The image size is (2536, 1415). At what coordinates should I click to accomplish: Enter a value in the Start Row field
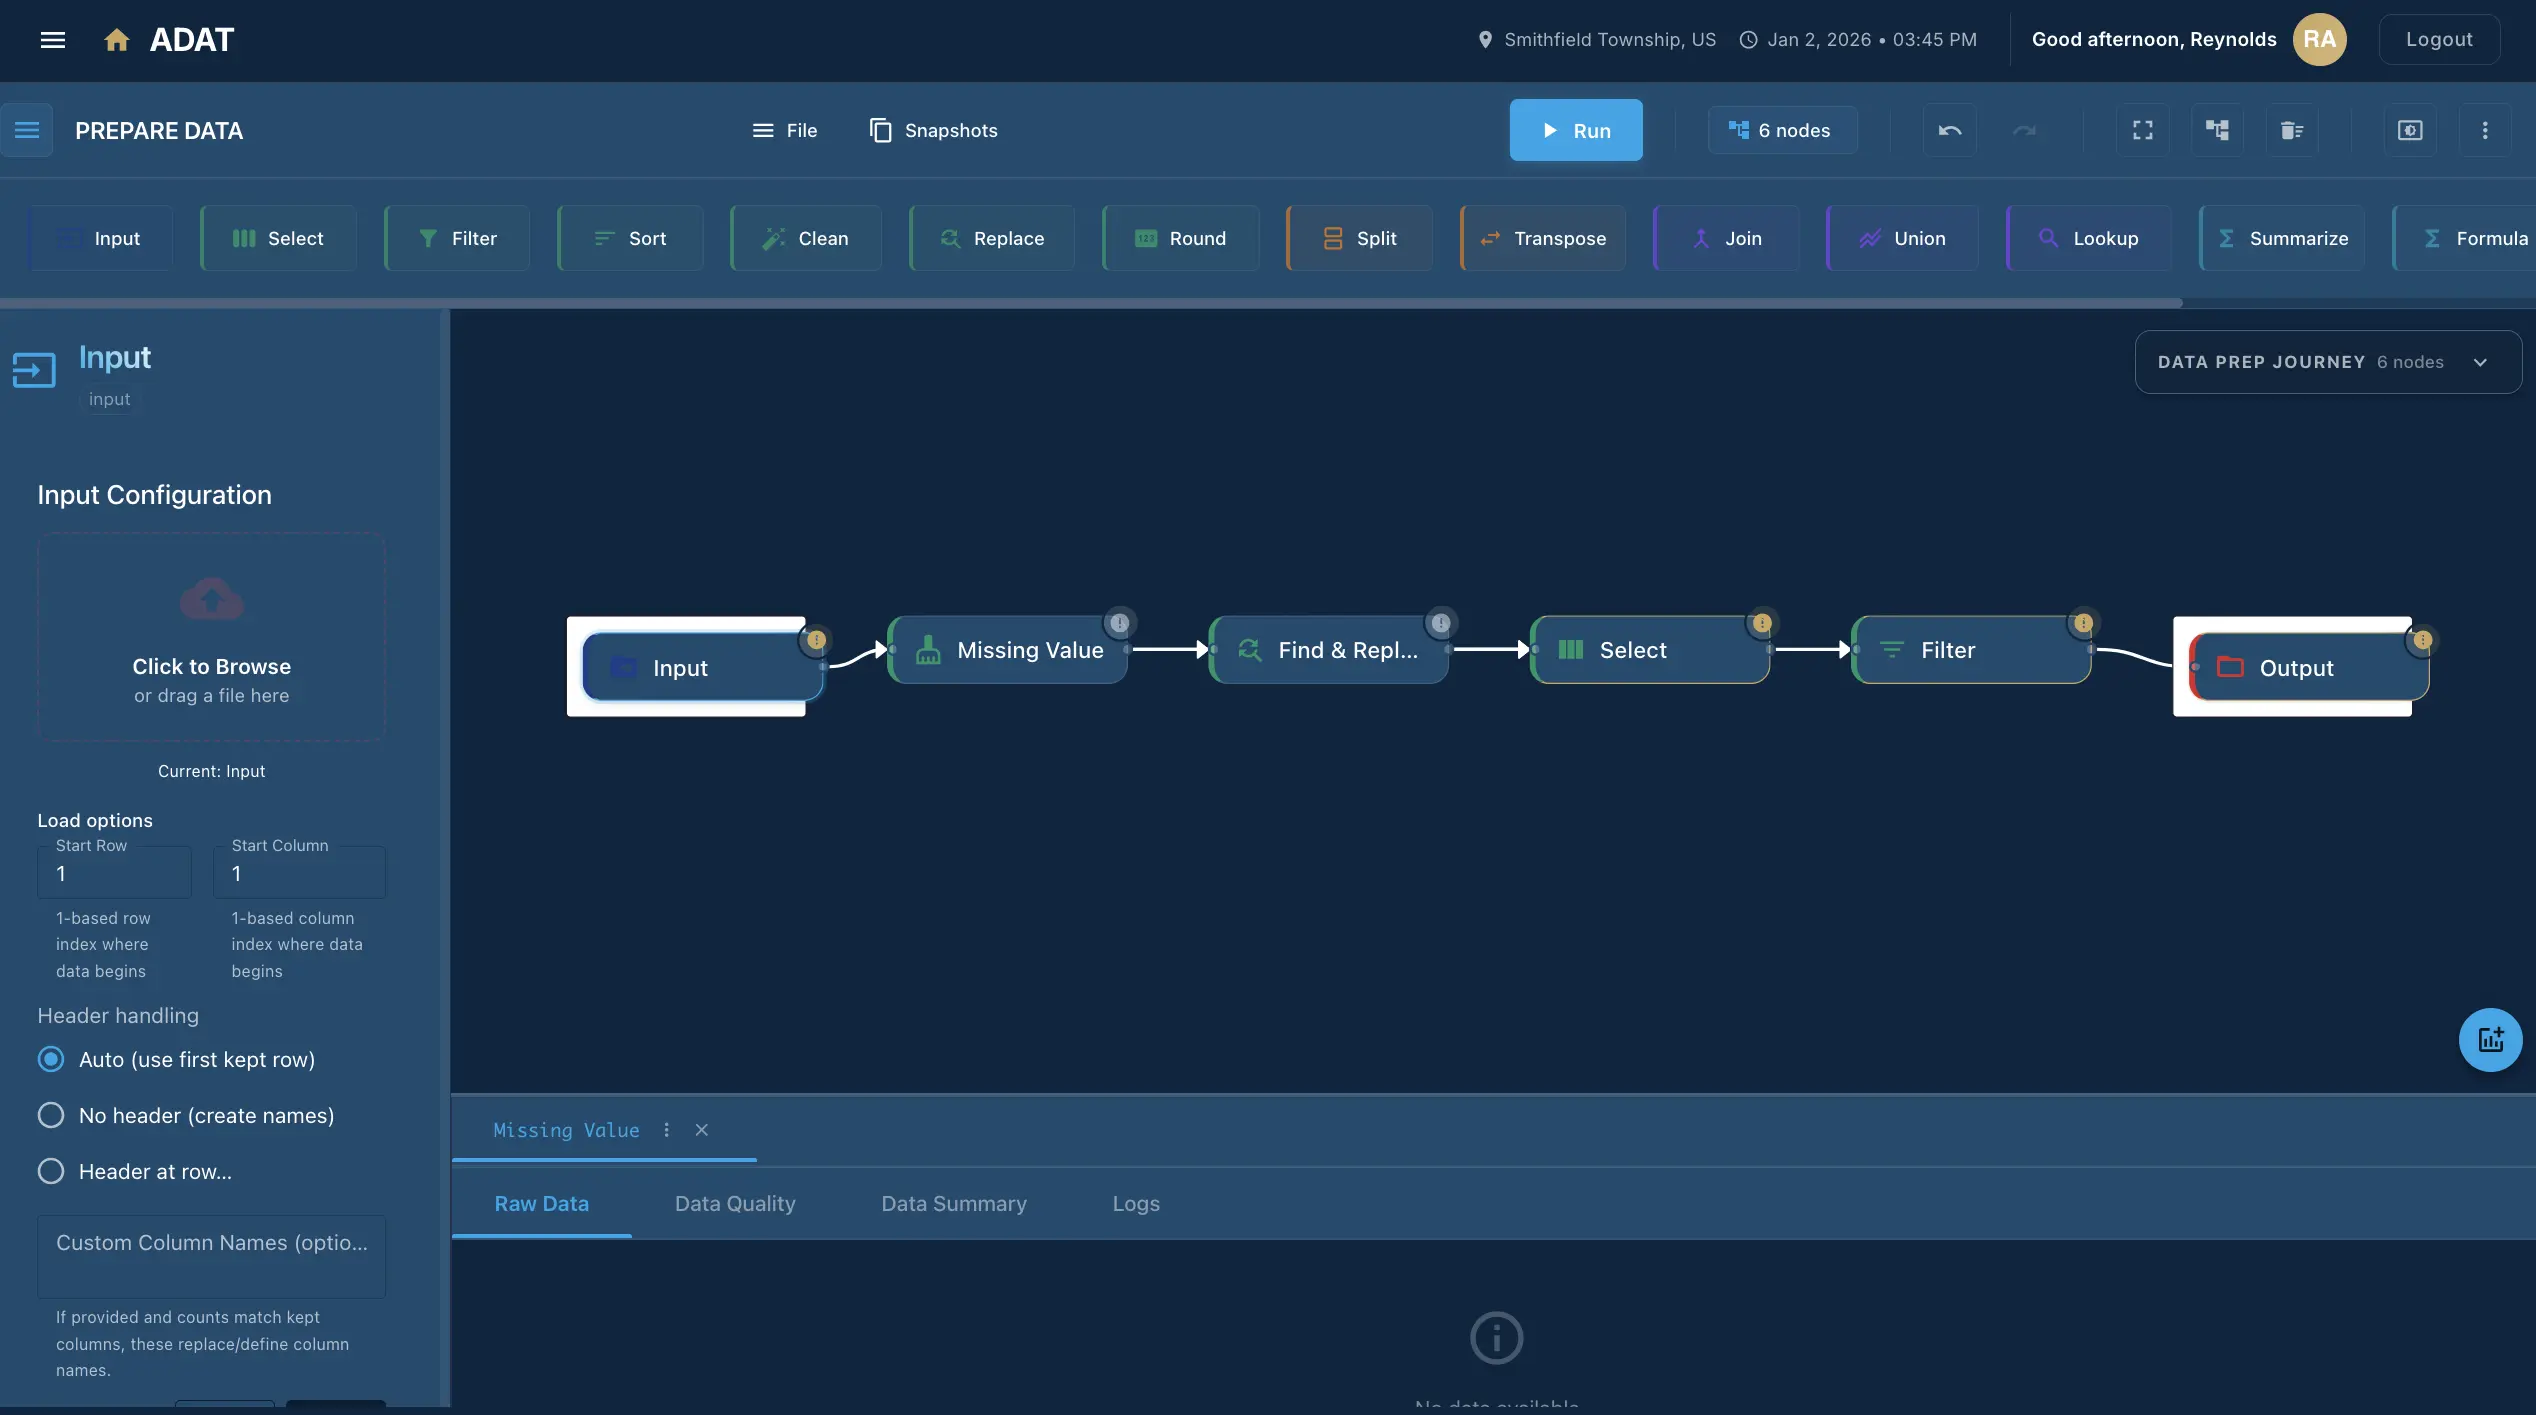(113, 873)
